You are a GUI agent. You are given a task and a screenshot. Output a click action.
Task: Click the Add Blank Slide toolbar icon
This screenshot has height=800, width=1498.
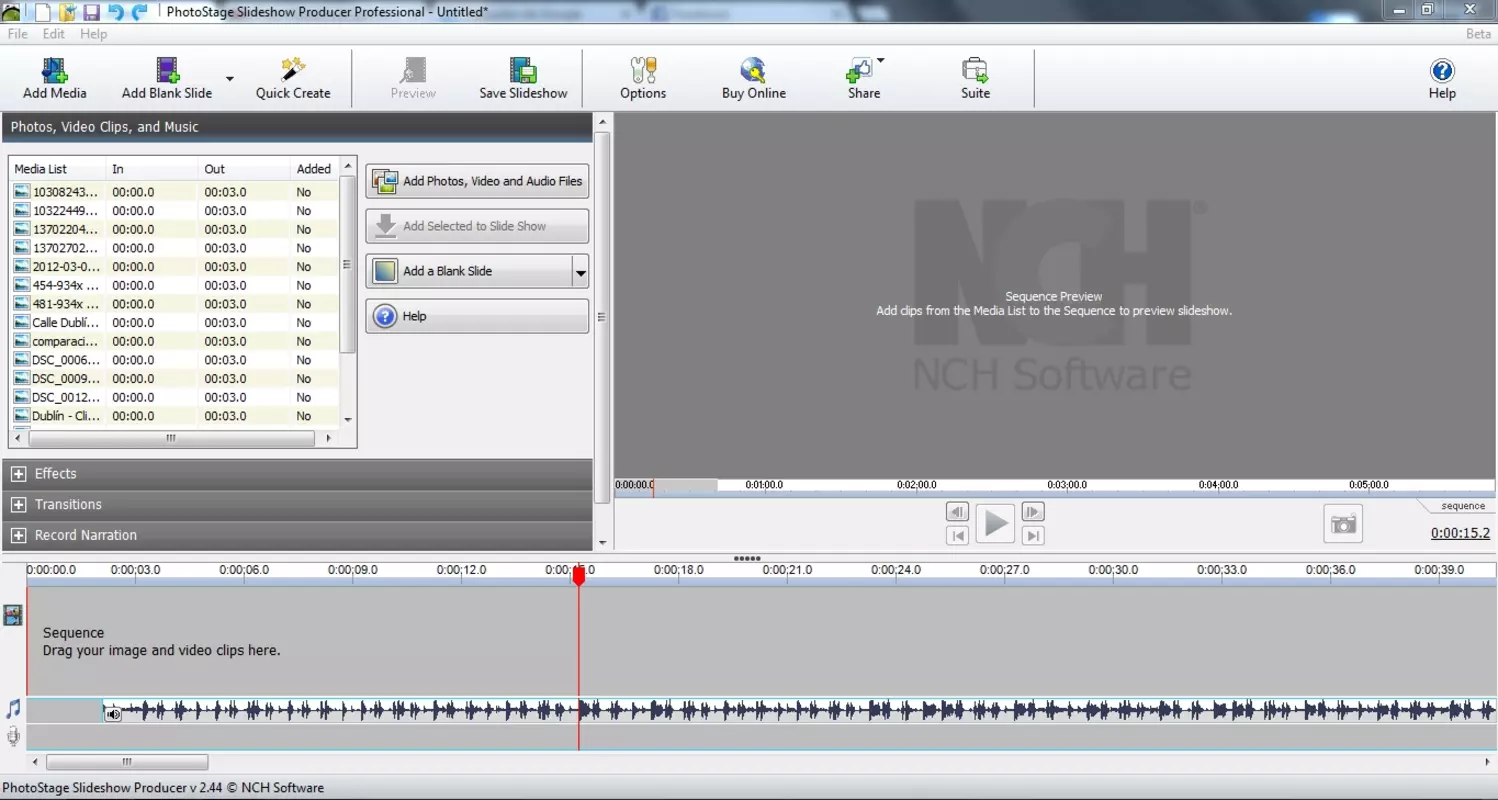pos(167,79)
